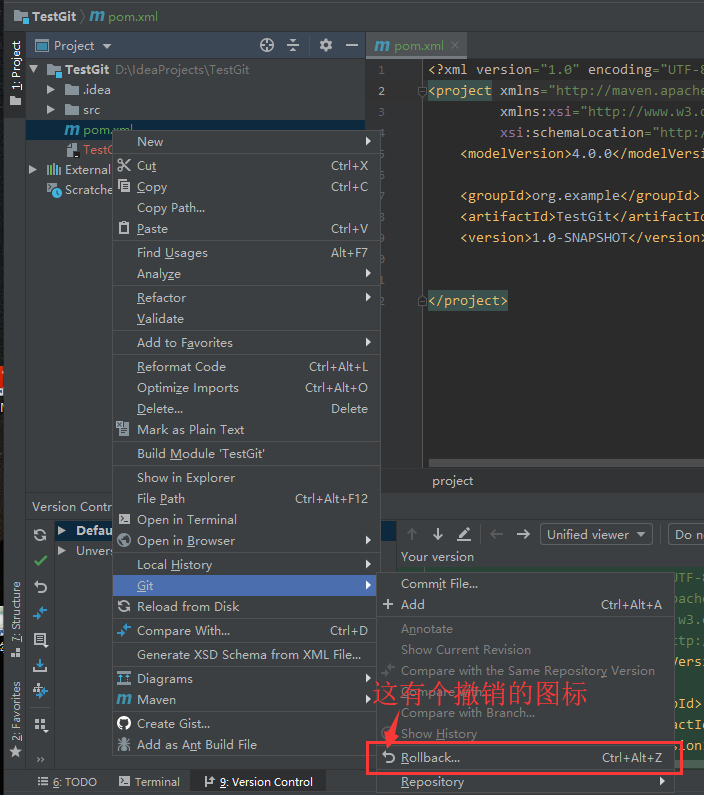
Task: Select Add as Ant Build File
Action: [246, 744]
